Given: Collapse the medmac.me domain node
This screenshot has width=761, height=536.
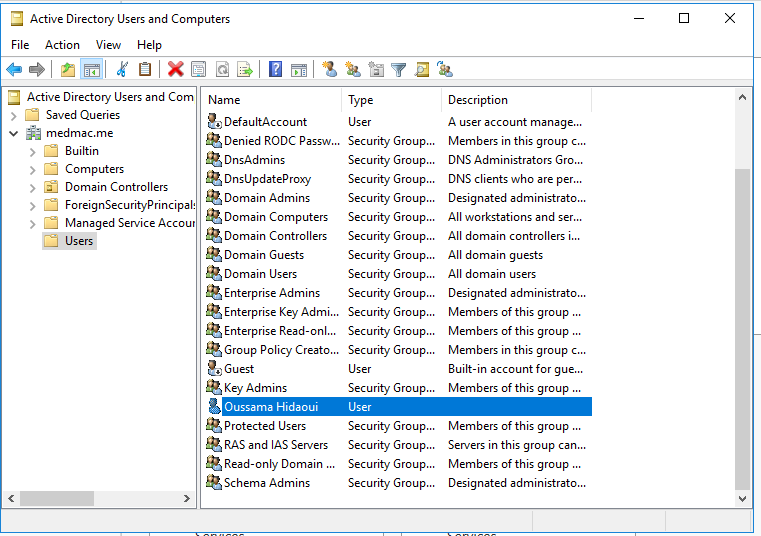Looking at the screenshot, I should 14,133.
